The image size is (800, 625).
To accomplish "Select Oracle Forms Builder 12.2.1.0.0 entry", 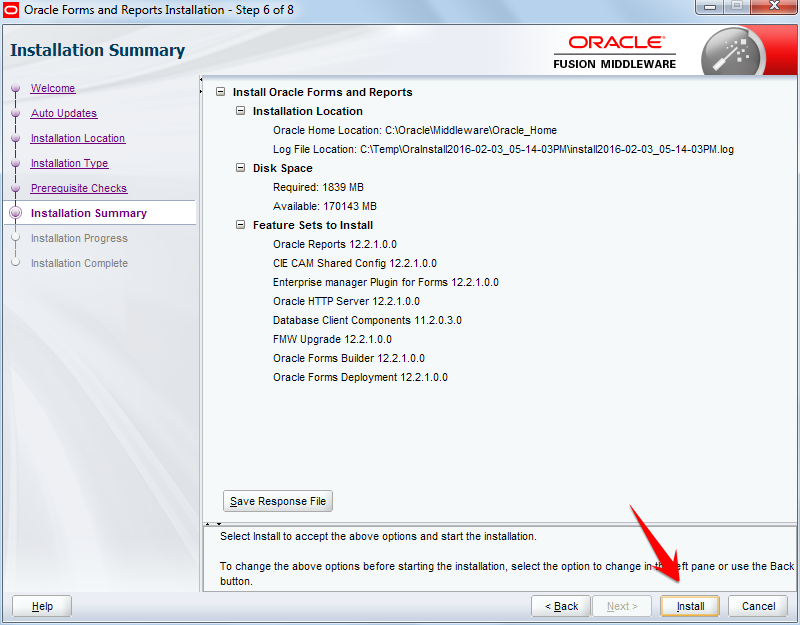I will coord(348,358).
